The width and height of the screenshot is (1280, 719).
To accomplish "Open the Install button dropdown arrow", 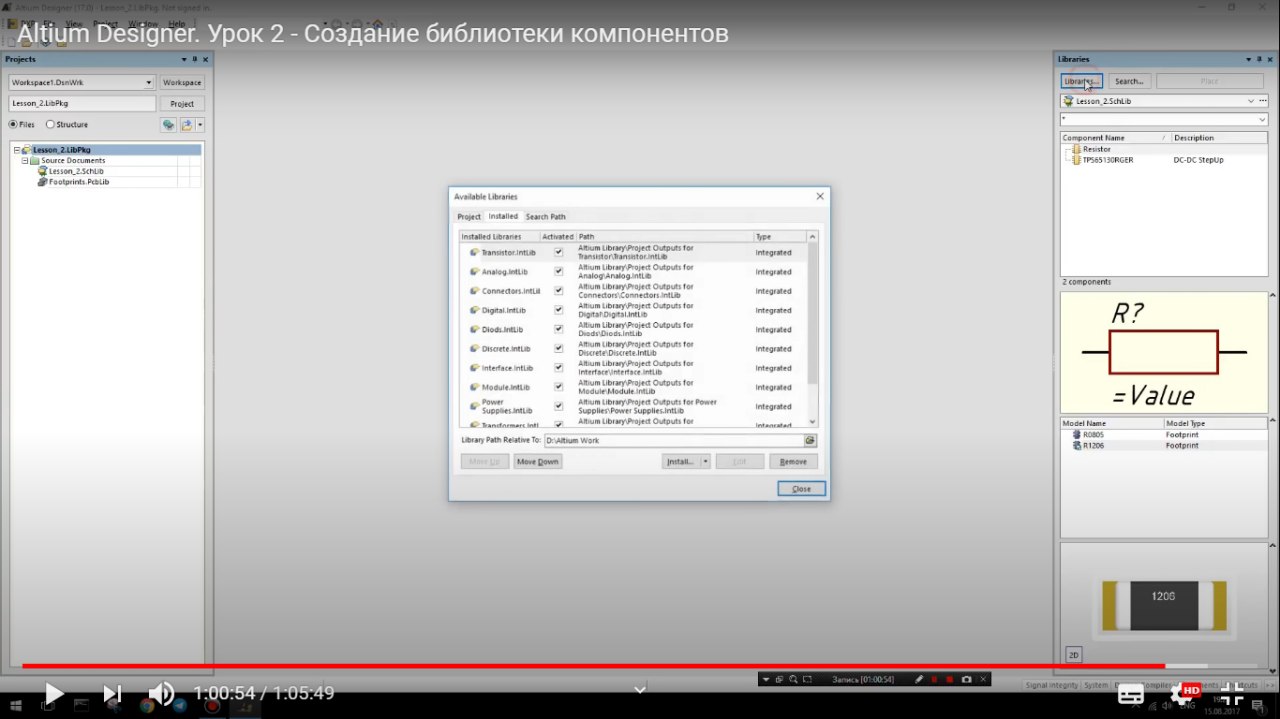I will click(x=705, y=462).
